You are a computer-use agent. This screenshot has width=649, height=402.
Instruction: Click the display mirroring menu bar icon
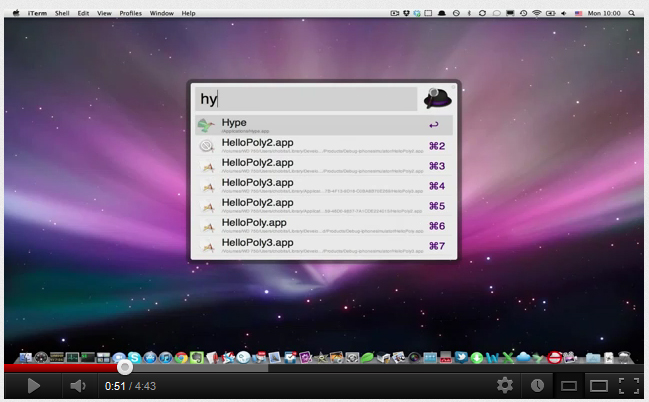click(x=510, y=13)
